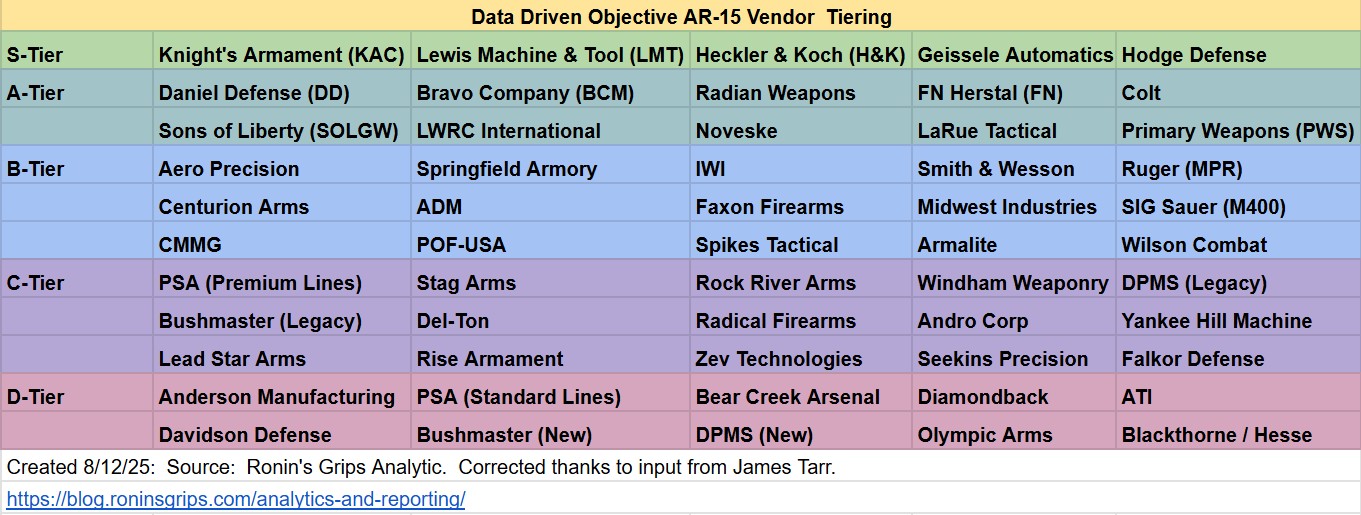
Task: Click the Blackthorne / Hesse cell
Action: point(1238,435)
